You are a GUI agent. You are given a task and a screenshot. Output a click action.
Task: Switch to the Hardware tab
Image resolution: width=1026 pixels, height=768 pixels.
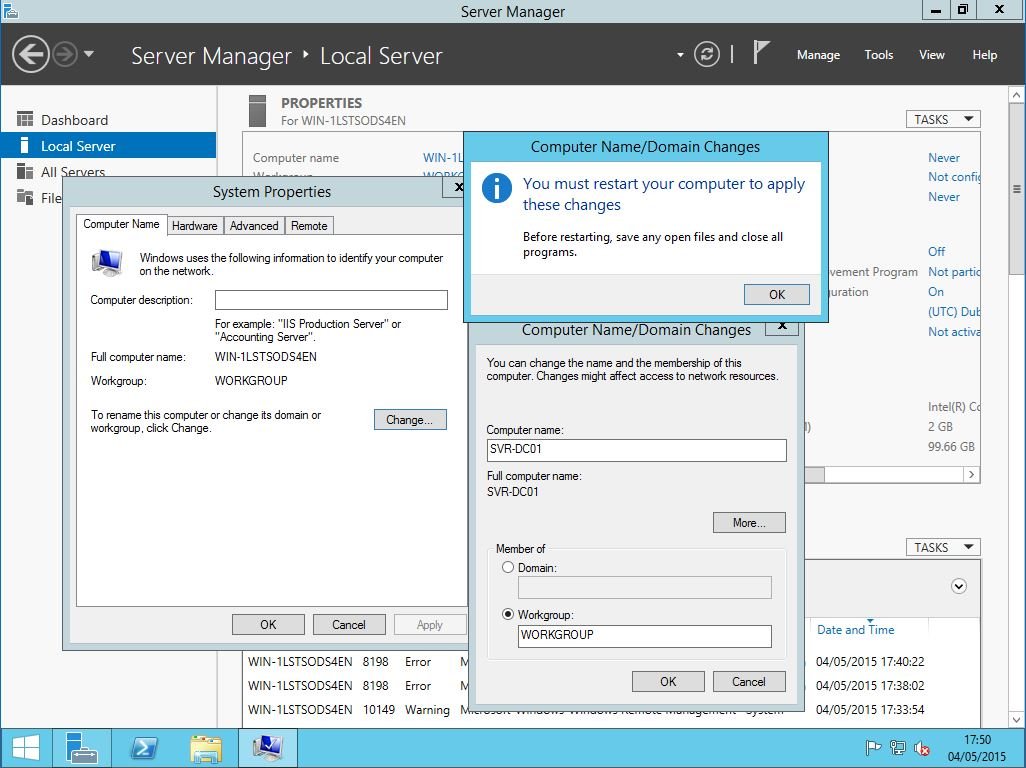(194, 226)
